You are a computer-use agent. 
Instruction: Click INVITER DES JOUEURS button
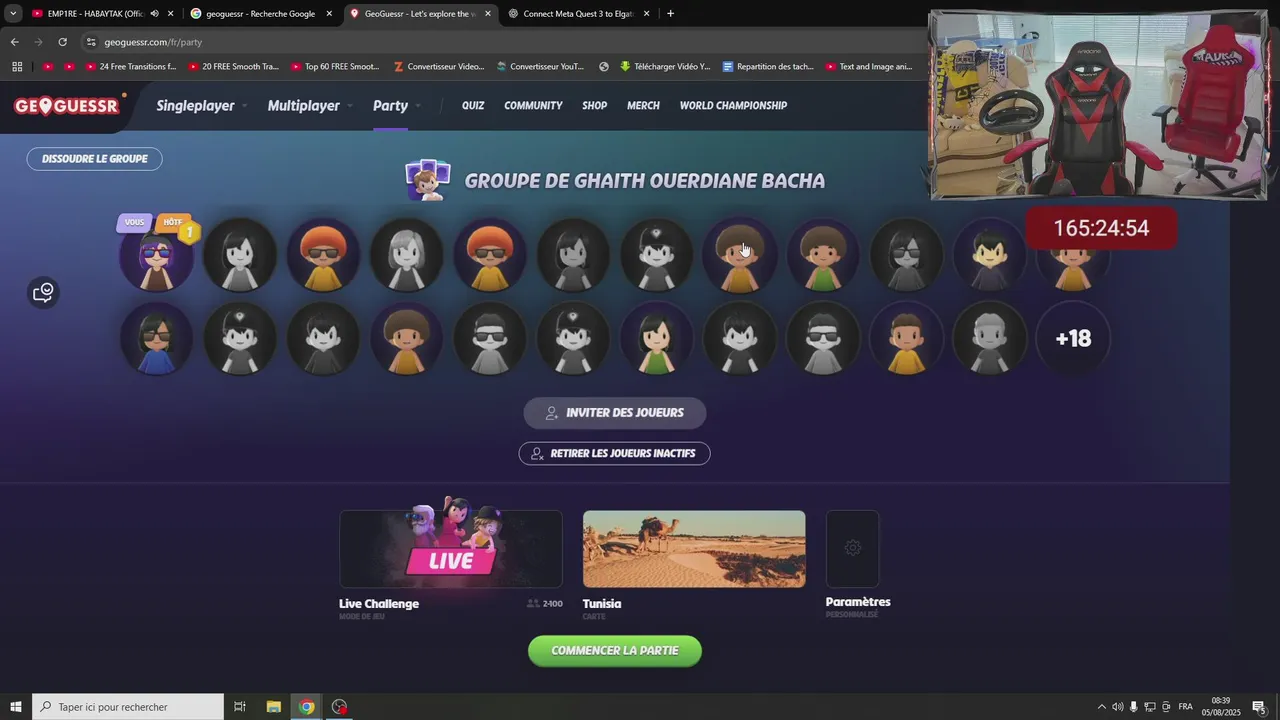coord(615,413)
